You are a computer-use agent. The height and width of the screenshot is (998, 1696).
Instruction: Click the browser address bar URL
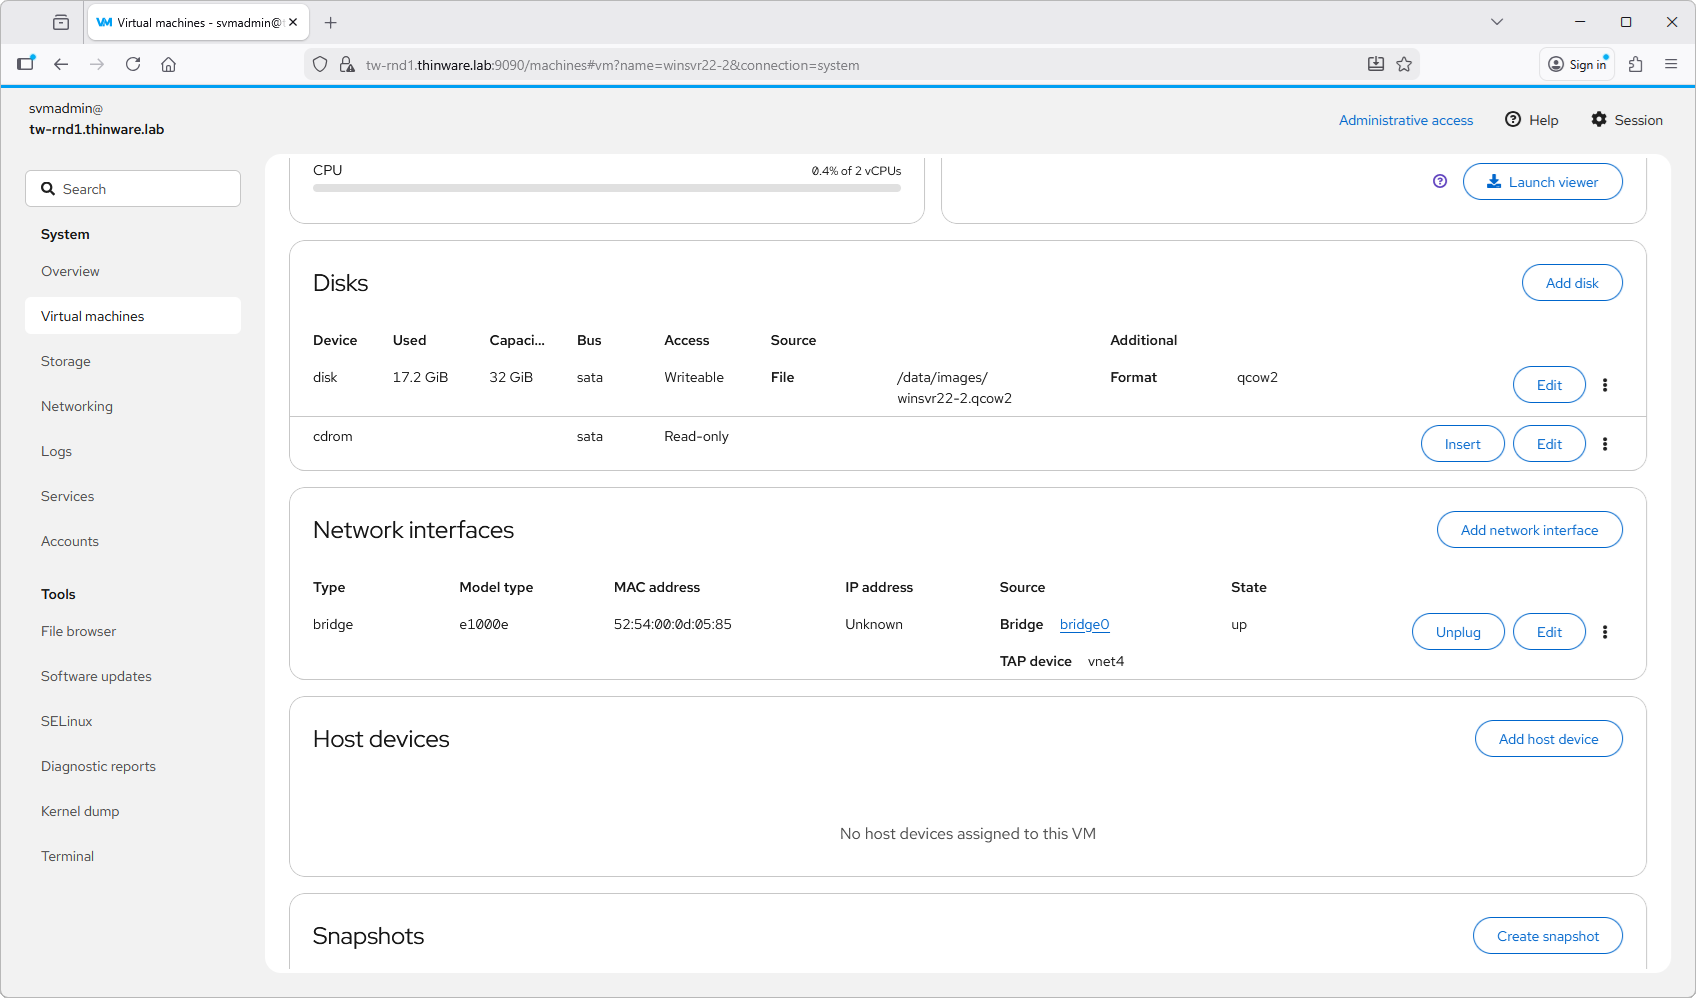[612, 65]
